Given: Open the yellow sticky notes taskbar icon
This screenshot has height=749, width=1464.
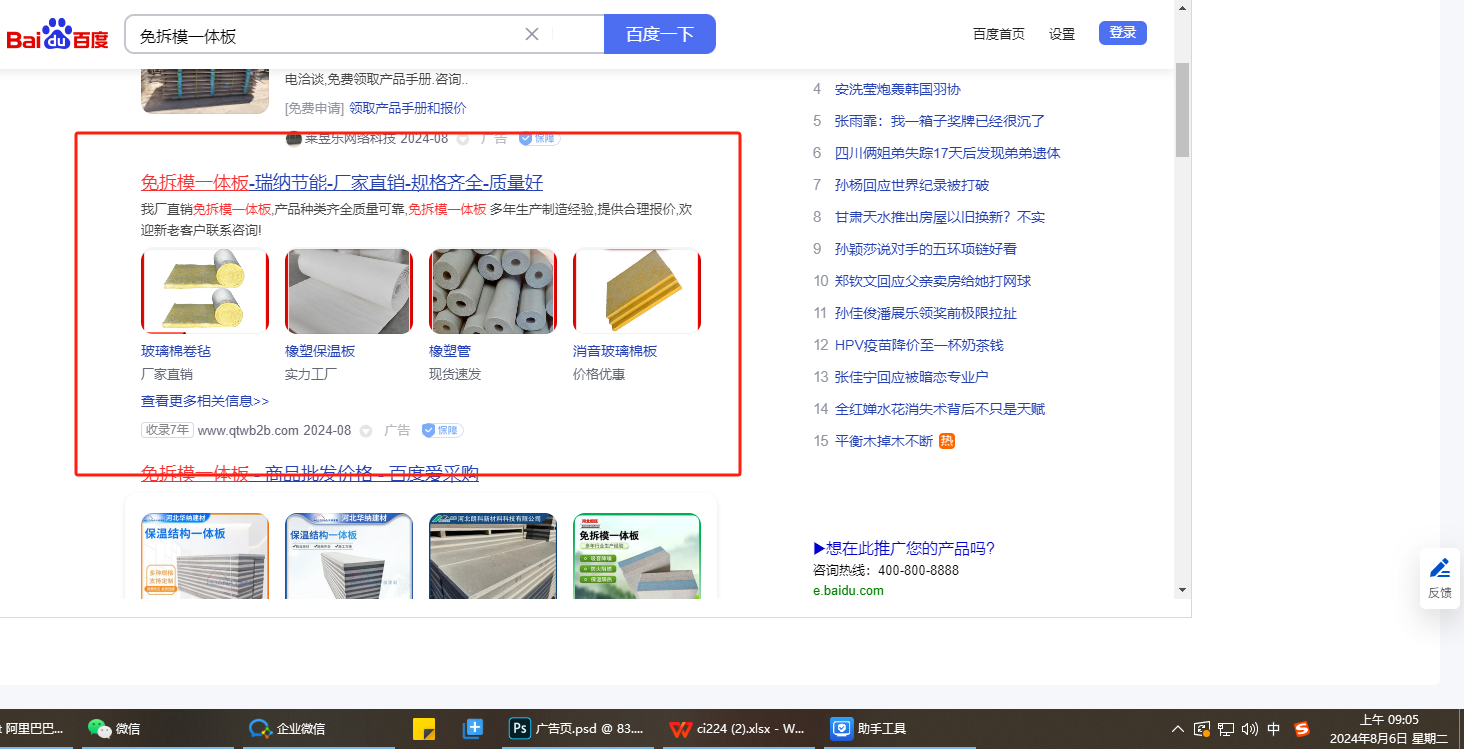Looking at the screenshot, I should point(424,729).
